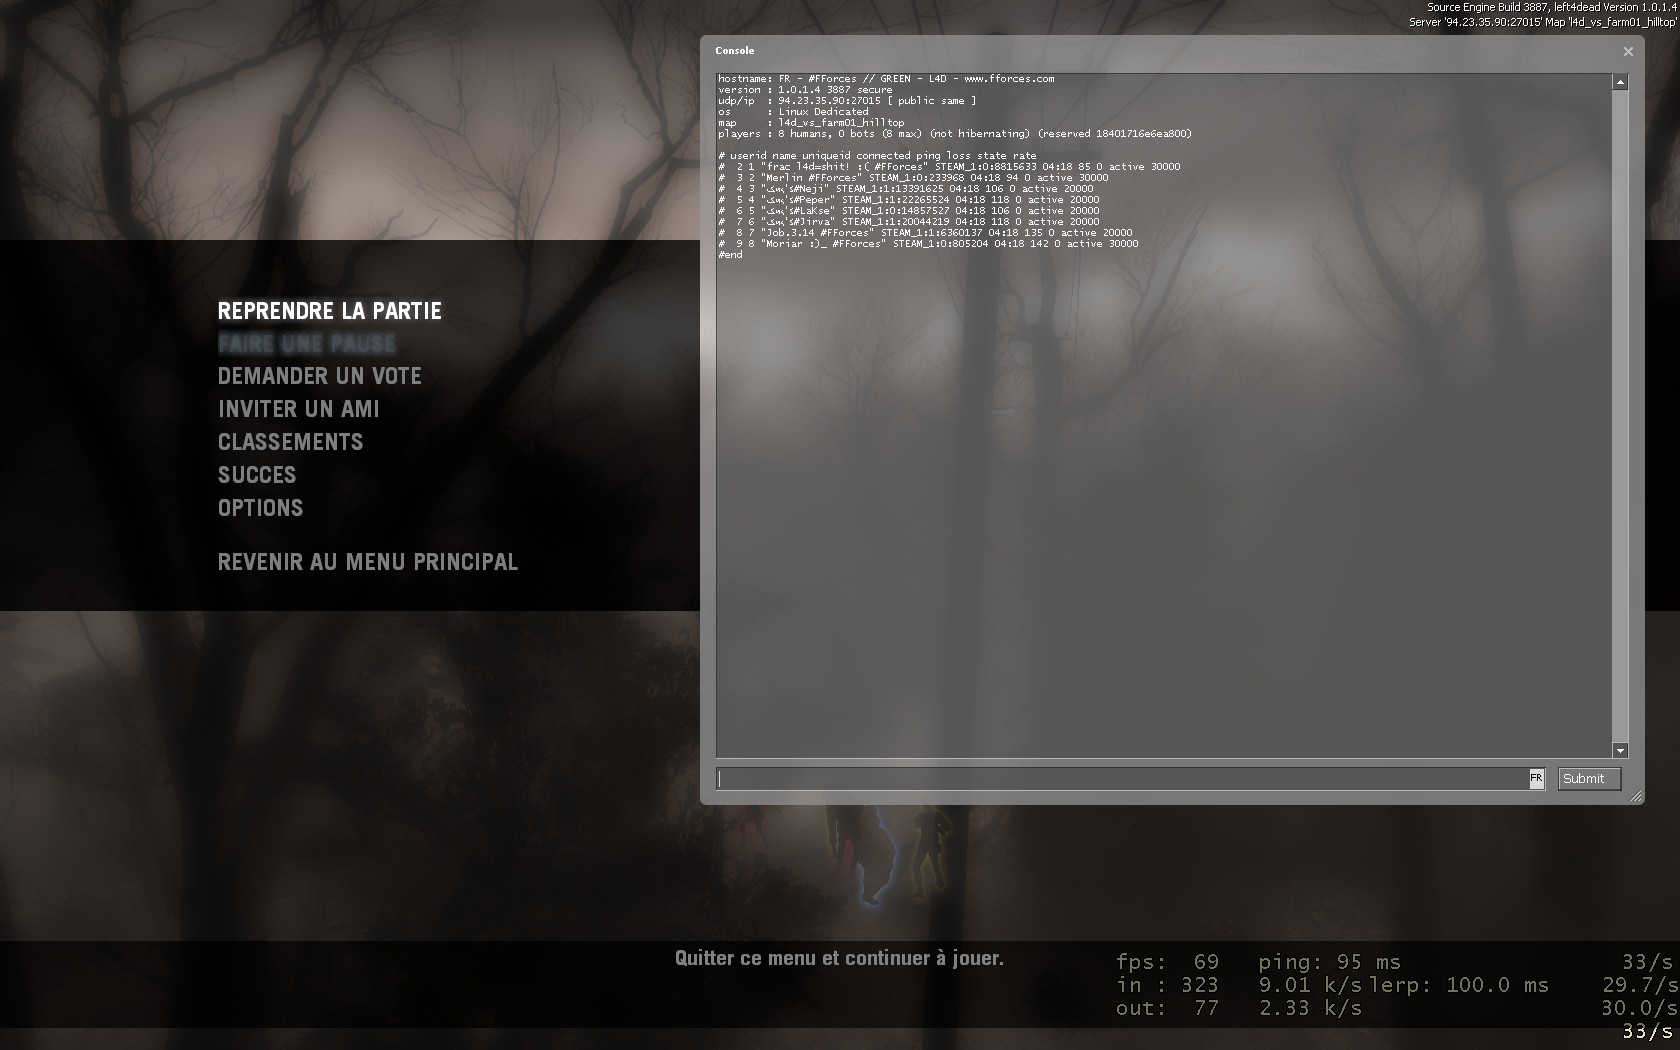1680x1050 pixels.
Task: Click the console scroll up arrow
Action: coord(1620,81)
